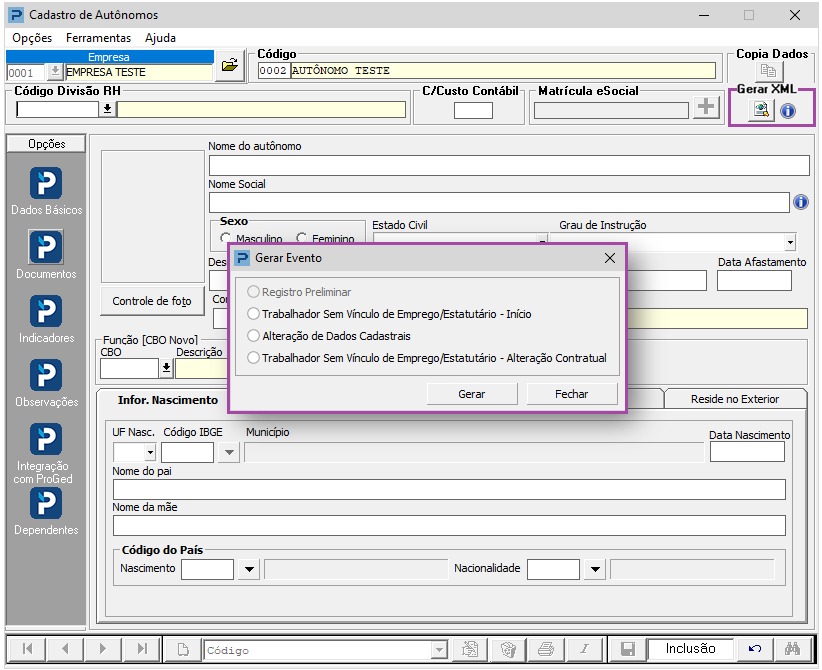This screenshot has height=670, width=822.
Task: Open the CBO lookup arrow
Action: click(x=166, y=368)
